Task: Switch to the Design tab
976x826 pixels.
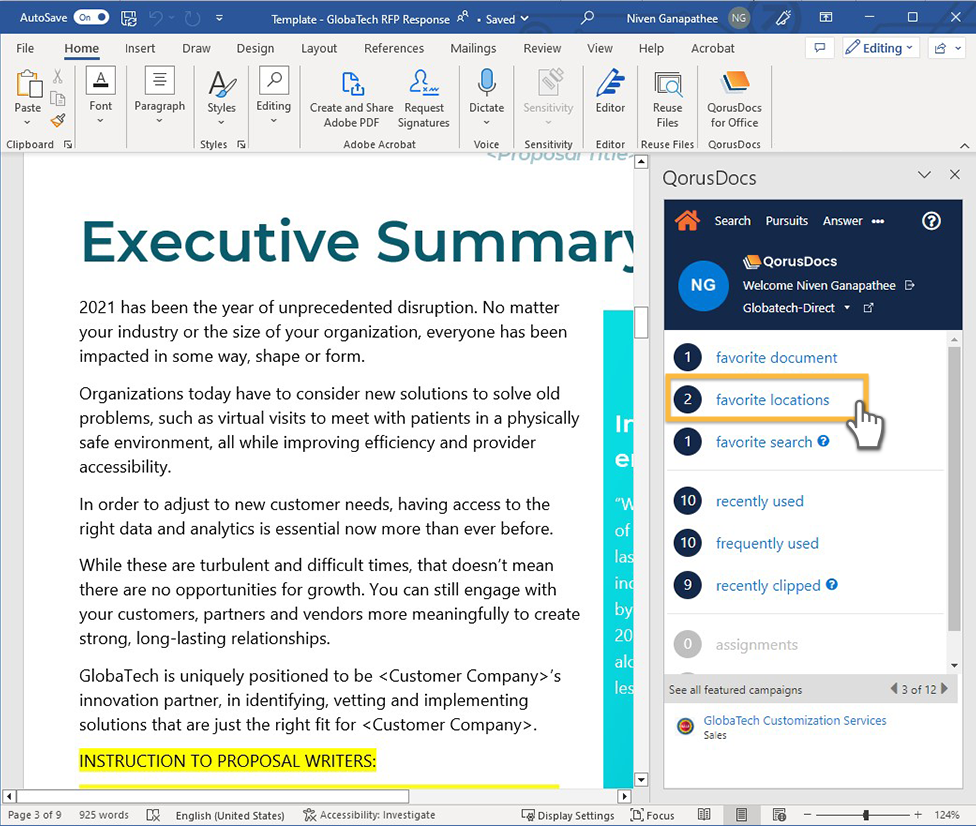Action: click(255, 49)
